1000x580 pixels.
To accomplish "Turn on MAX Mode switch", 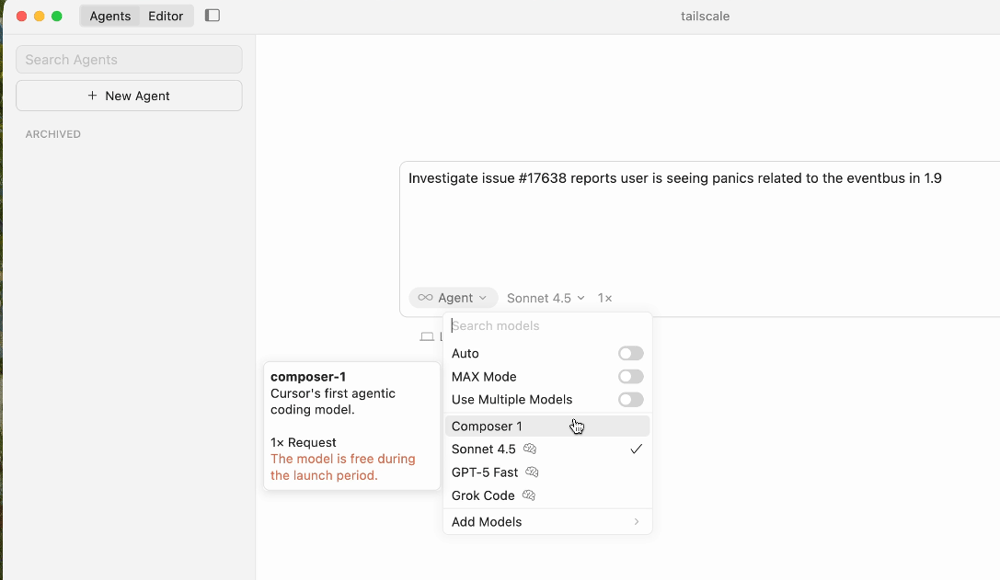I will 630,377.
